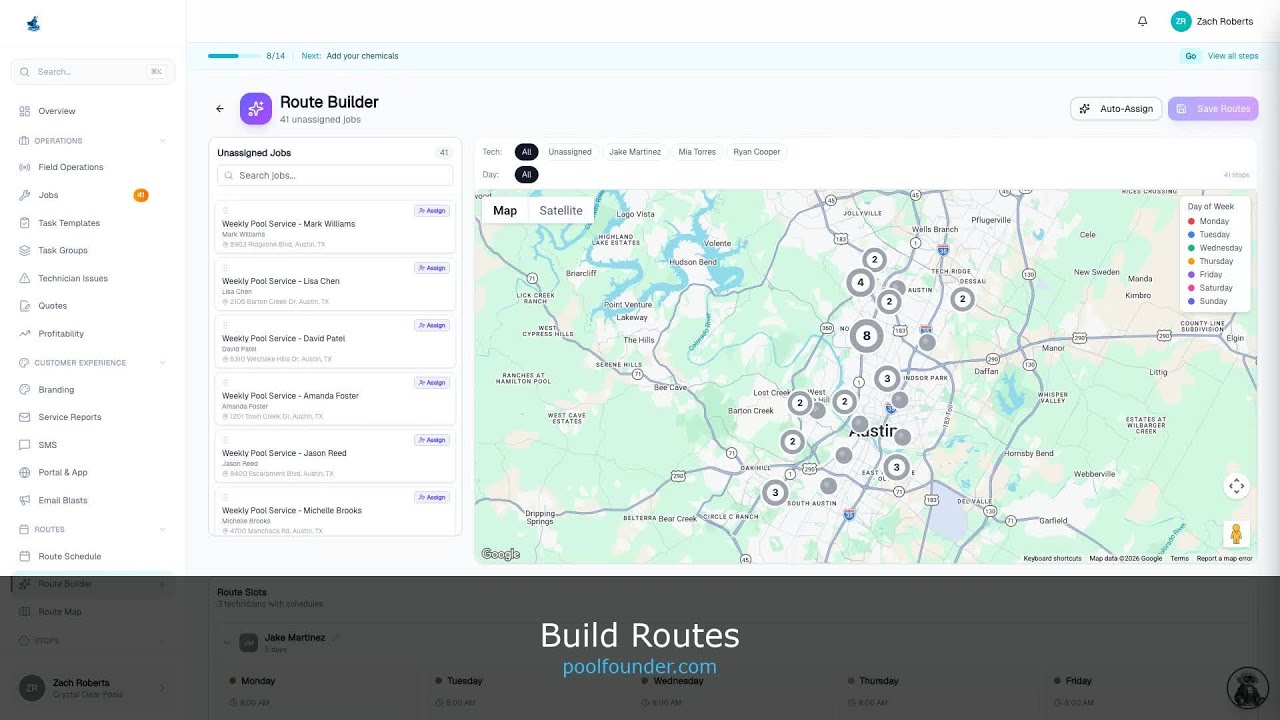Grab the drag handle on Mark Williams job
The width and height of the screenshot is (1280, 720).
point(225,211)
